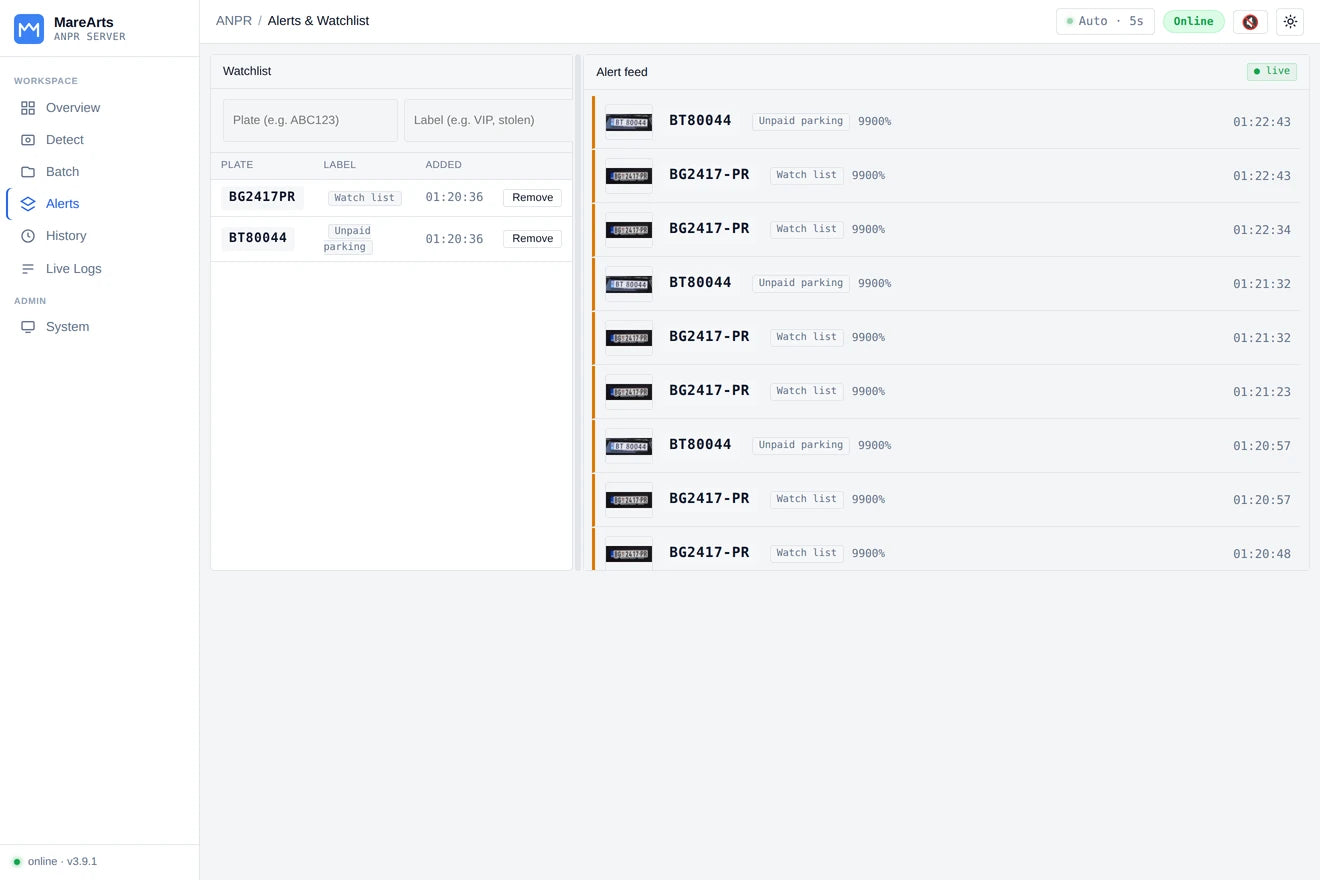
Task: Toggle the Auto 5s refresh control
Action: [x=1105, y=21]
